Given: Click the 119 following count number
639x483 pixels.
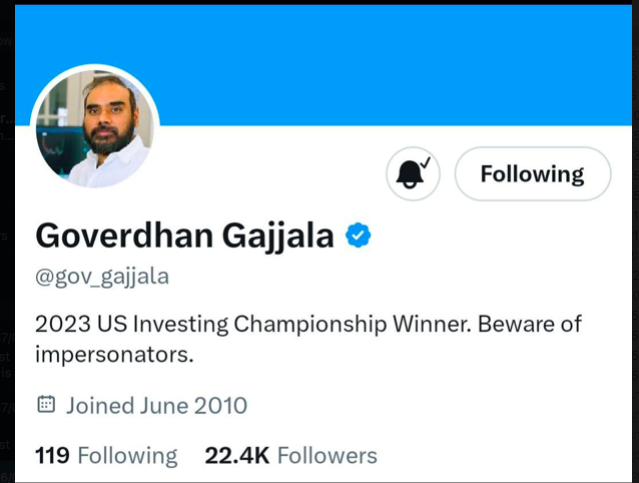Looking at the screenshot, I should [52, 456].
